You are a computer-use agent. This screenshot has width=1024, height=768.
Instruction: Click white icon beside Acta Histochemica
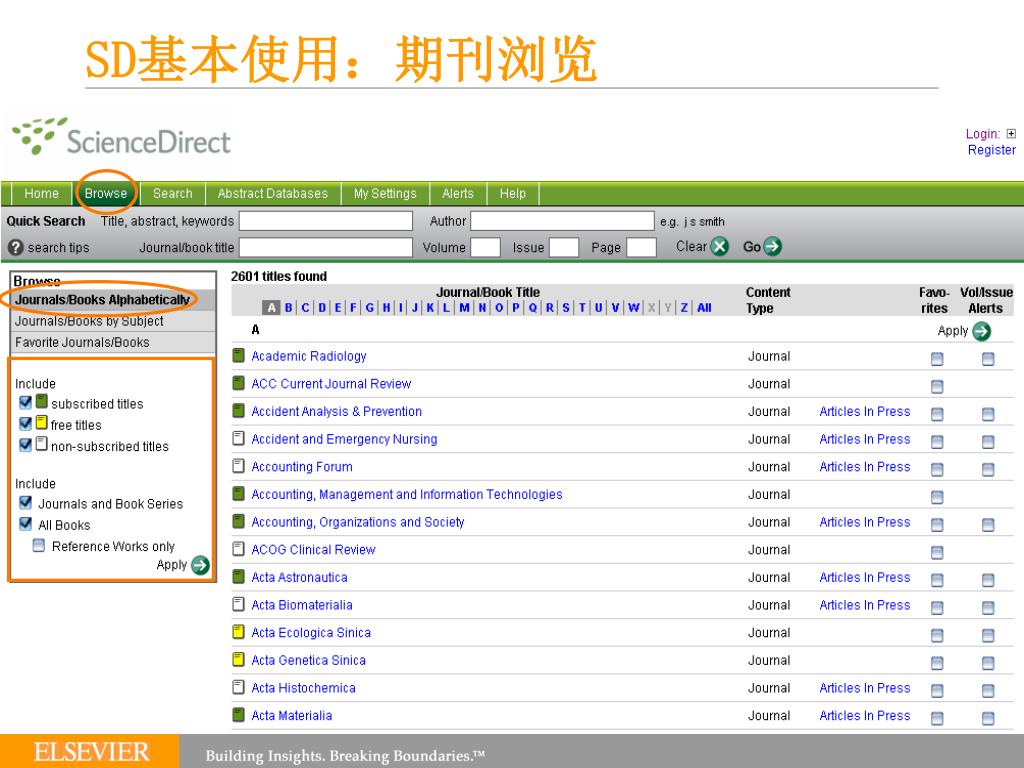(238, 686)
